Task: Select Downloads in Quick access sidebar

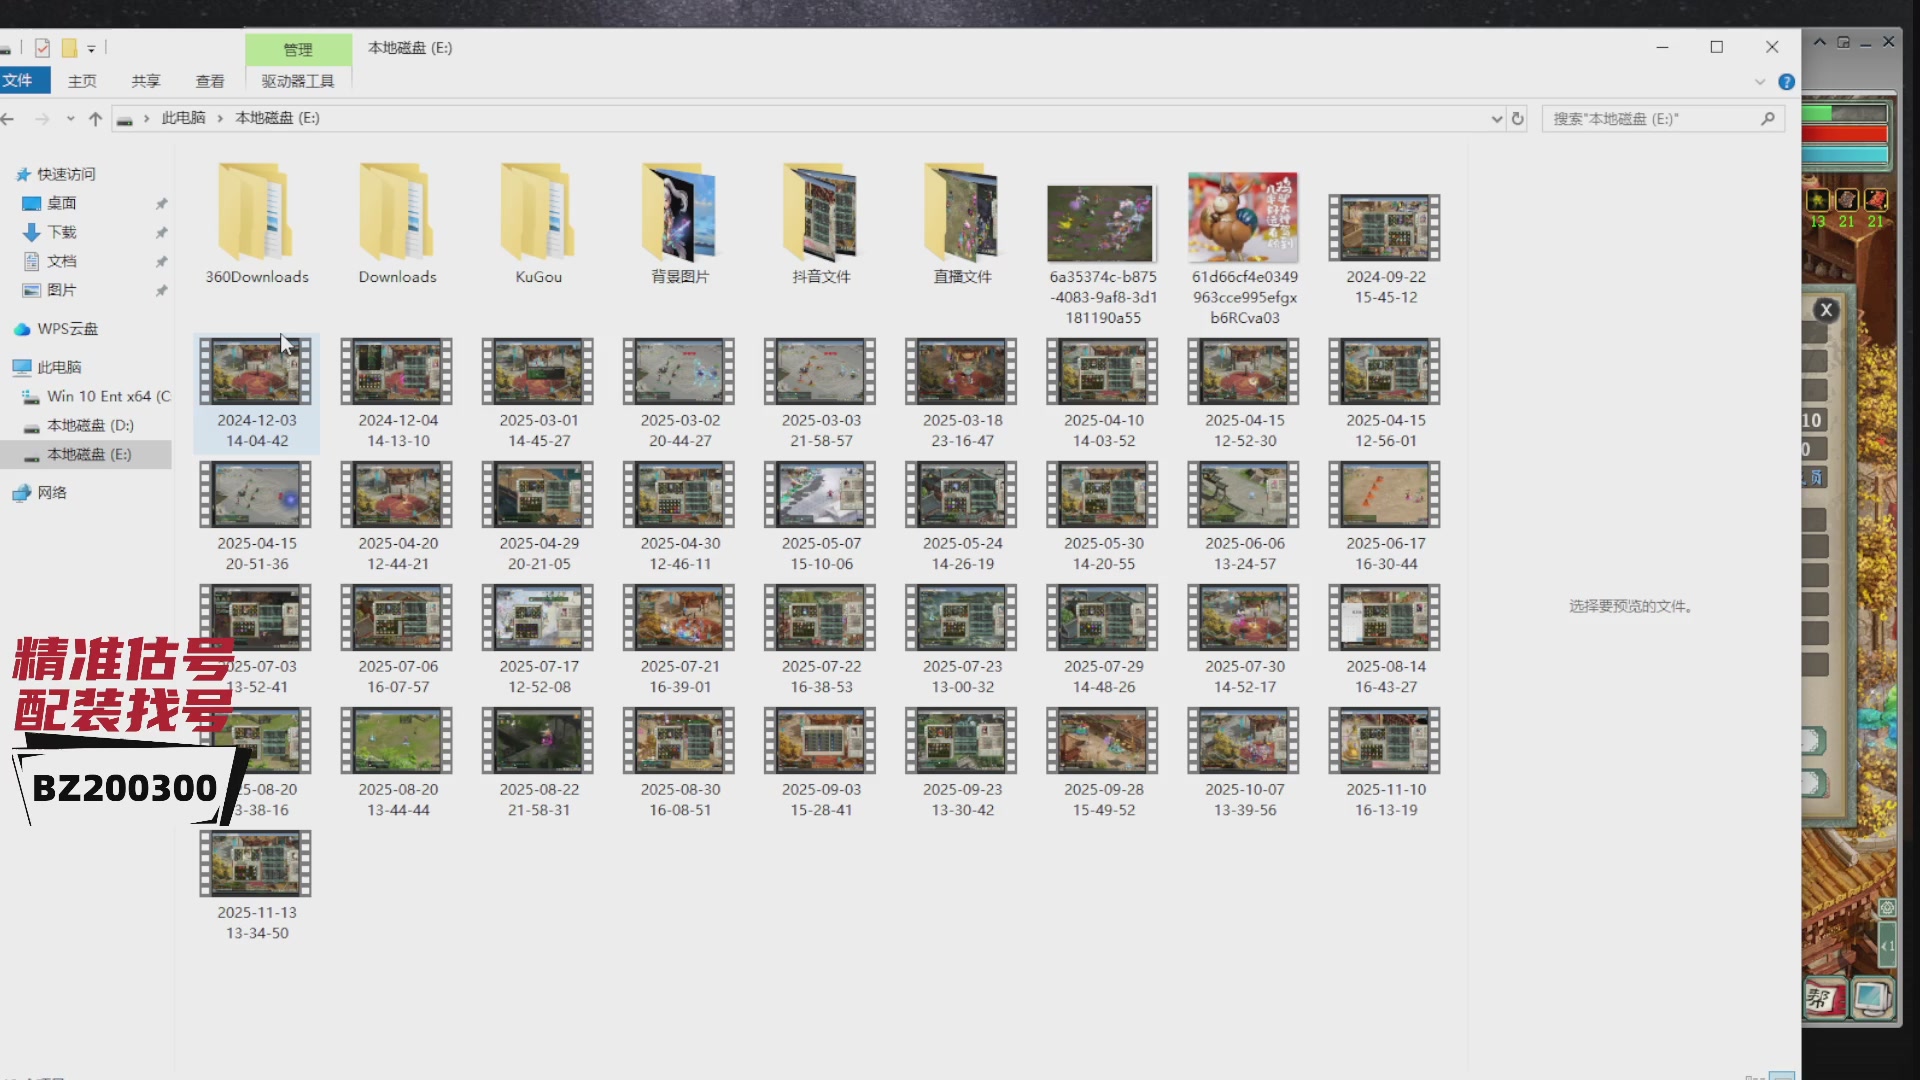Action: tap(62, 232)
